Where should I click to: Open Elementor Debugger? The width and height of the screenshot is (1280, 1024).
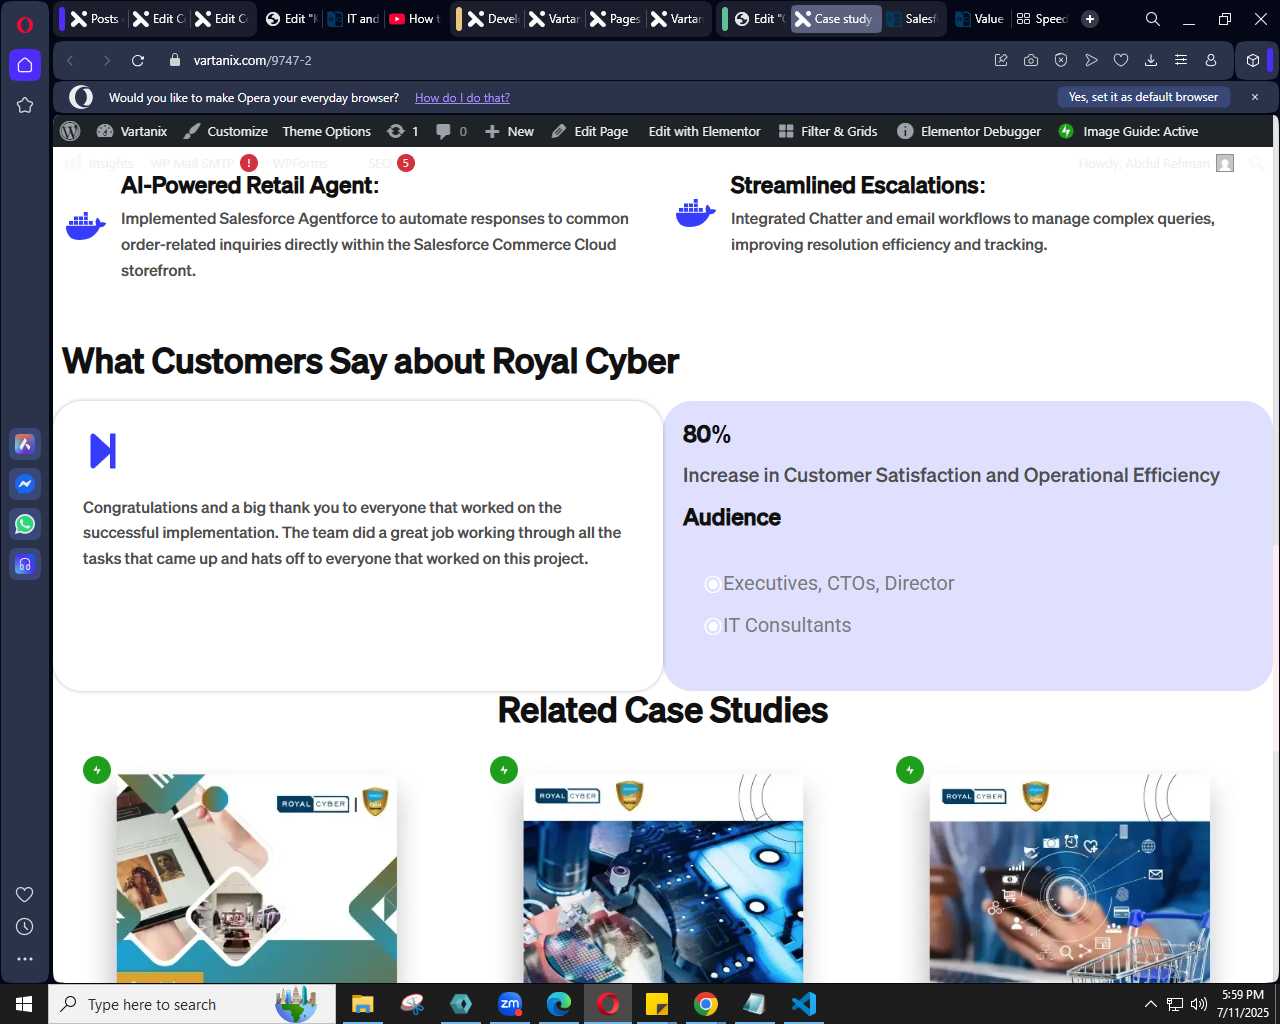point(969,131)
